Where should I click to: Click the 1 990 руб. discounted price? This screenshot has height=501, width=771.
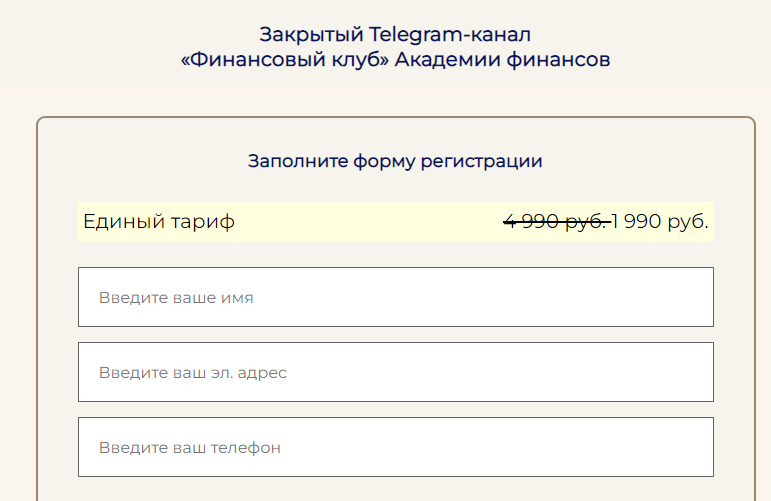pyautogui.click(x=661, y=221)
